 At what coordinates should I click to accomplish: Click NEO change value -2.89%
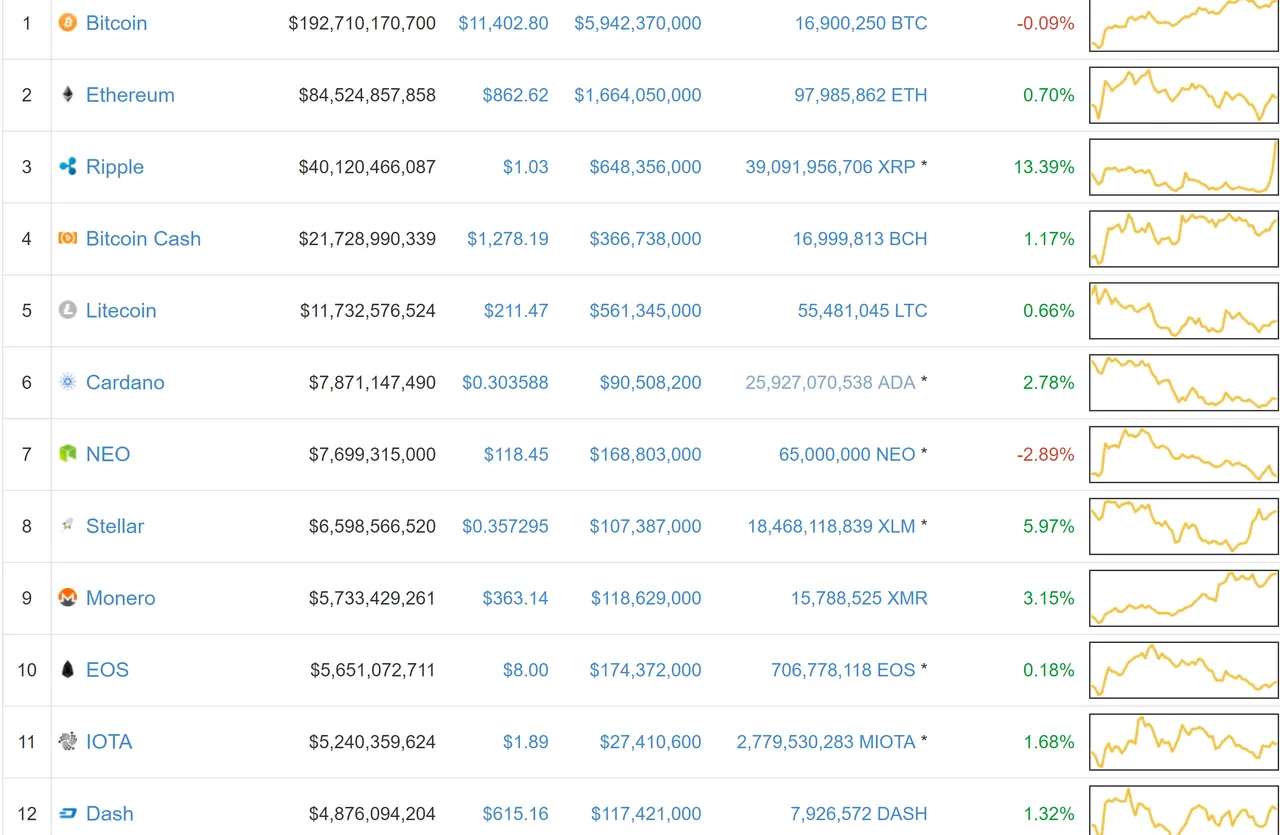pos(1046,455)
